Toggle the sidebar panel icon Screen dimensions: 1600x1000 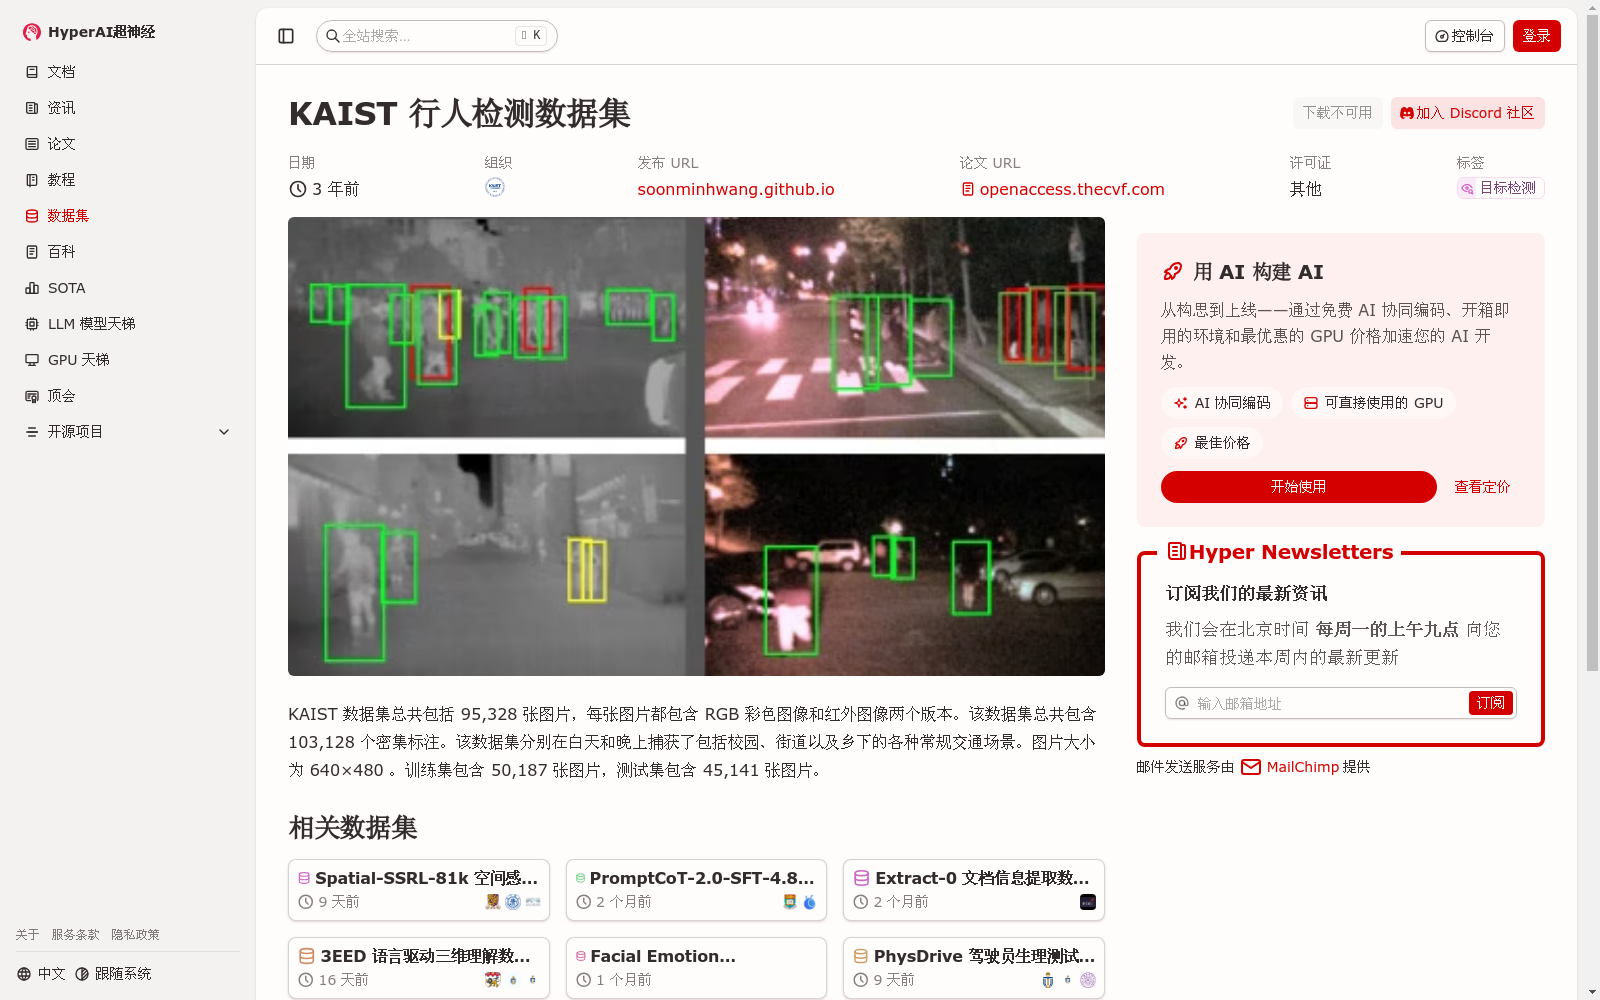286,36
